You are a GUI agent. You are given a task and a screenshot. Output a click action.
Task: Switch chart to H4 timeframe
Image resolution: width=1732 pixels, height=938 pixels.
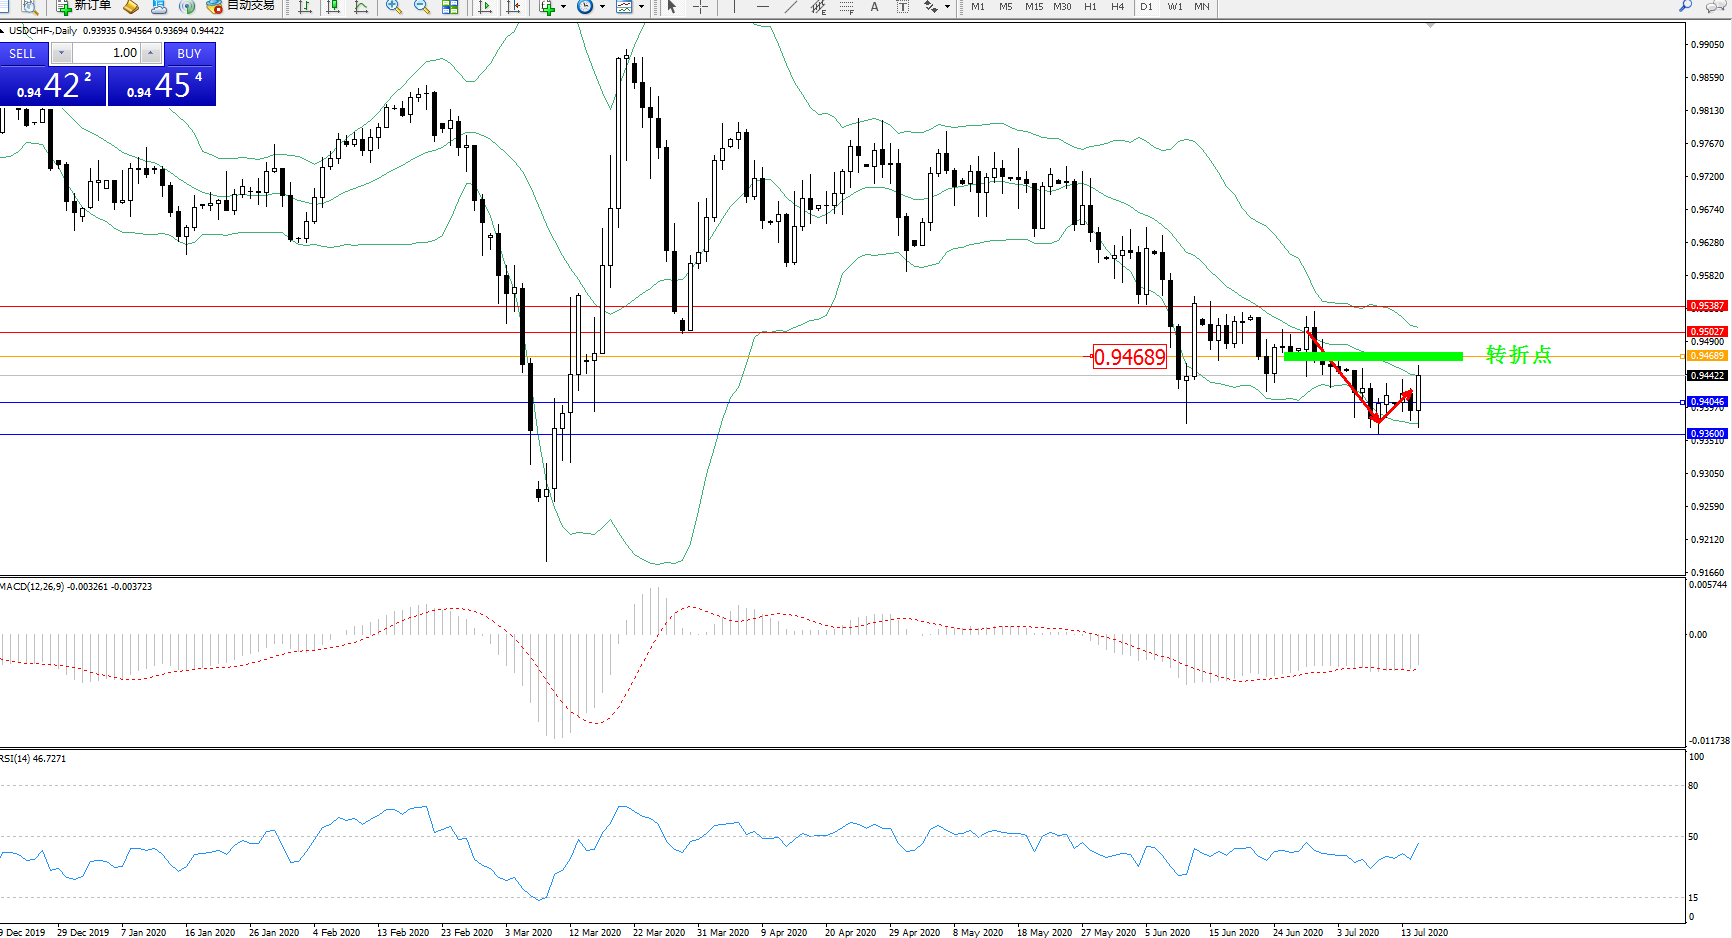click(1117, 7)
